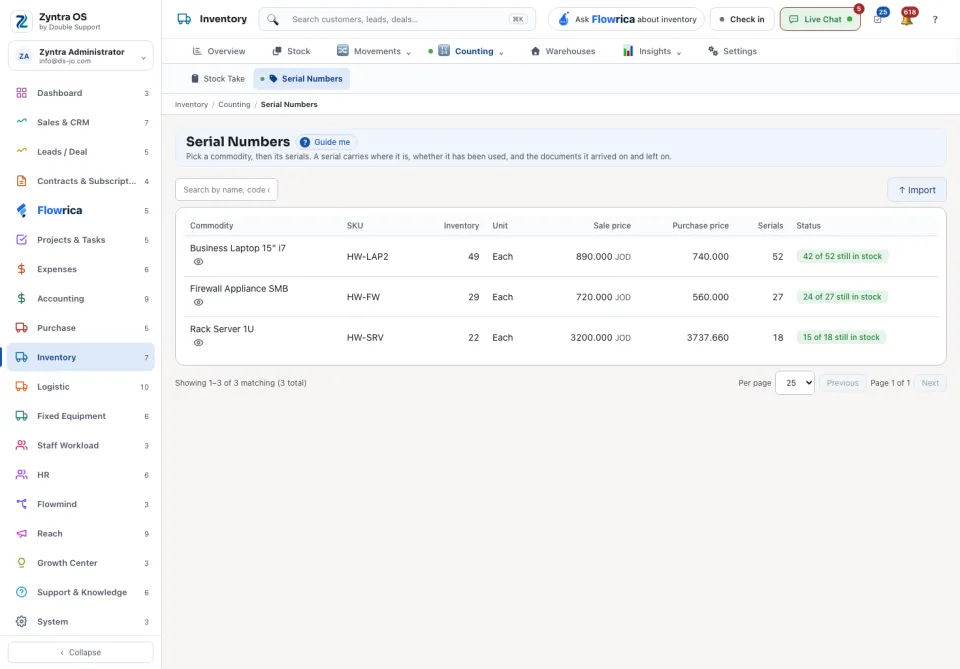960x669 pixels.
Task: Open the notifications bell icon
Action: tap(907, 19)
